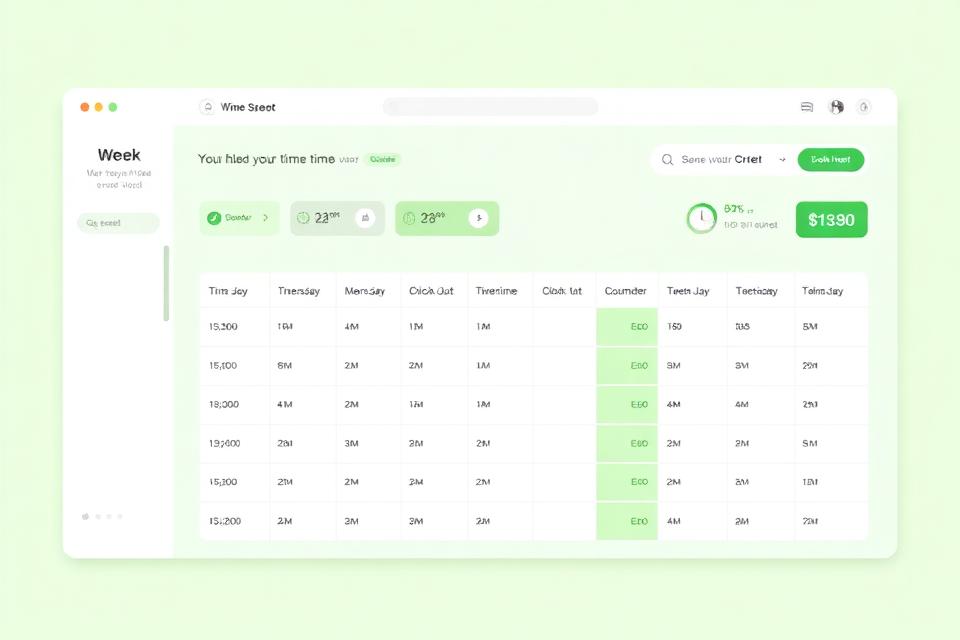This screenshot has height=640, width=960.
Task: Open the user profile avatar
Action: click(837, 107)
